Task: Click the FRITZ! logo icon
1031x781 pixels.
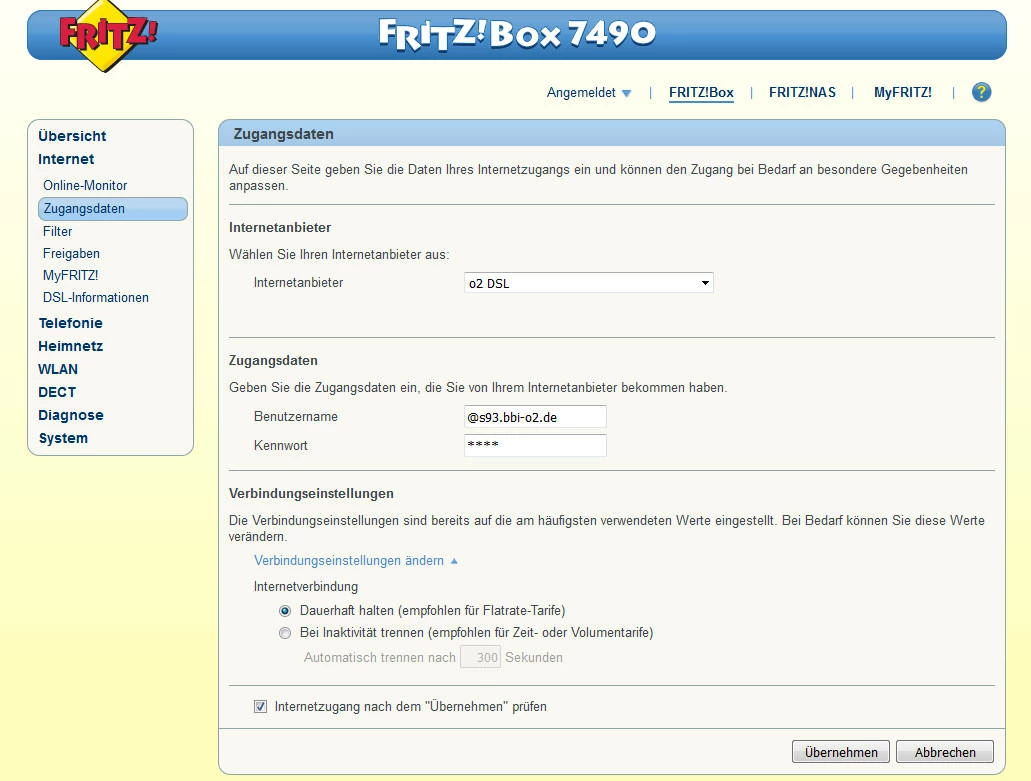Action: (x=108, y=36)
